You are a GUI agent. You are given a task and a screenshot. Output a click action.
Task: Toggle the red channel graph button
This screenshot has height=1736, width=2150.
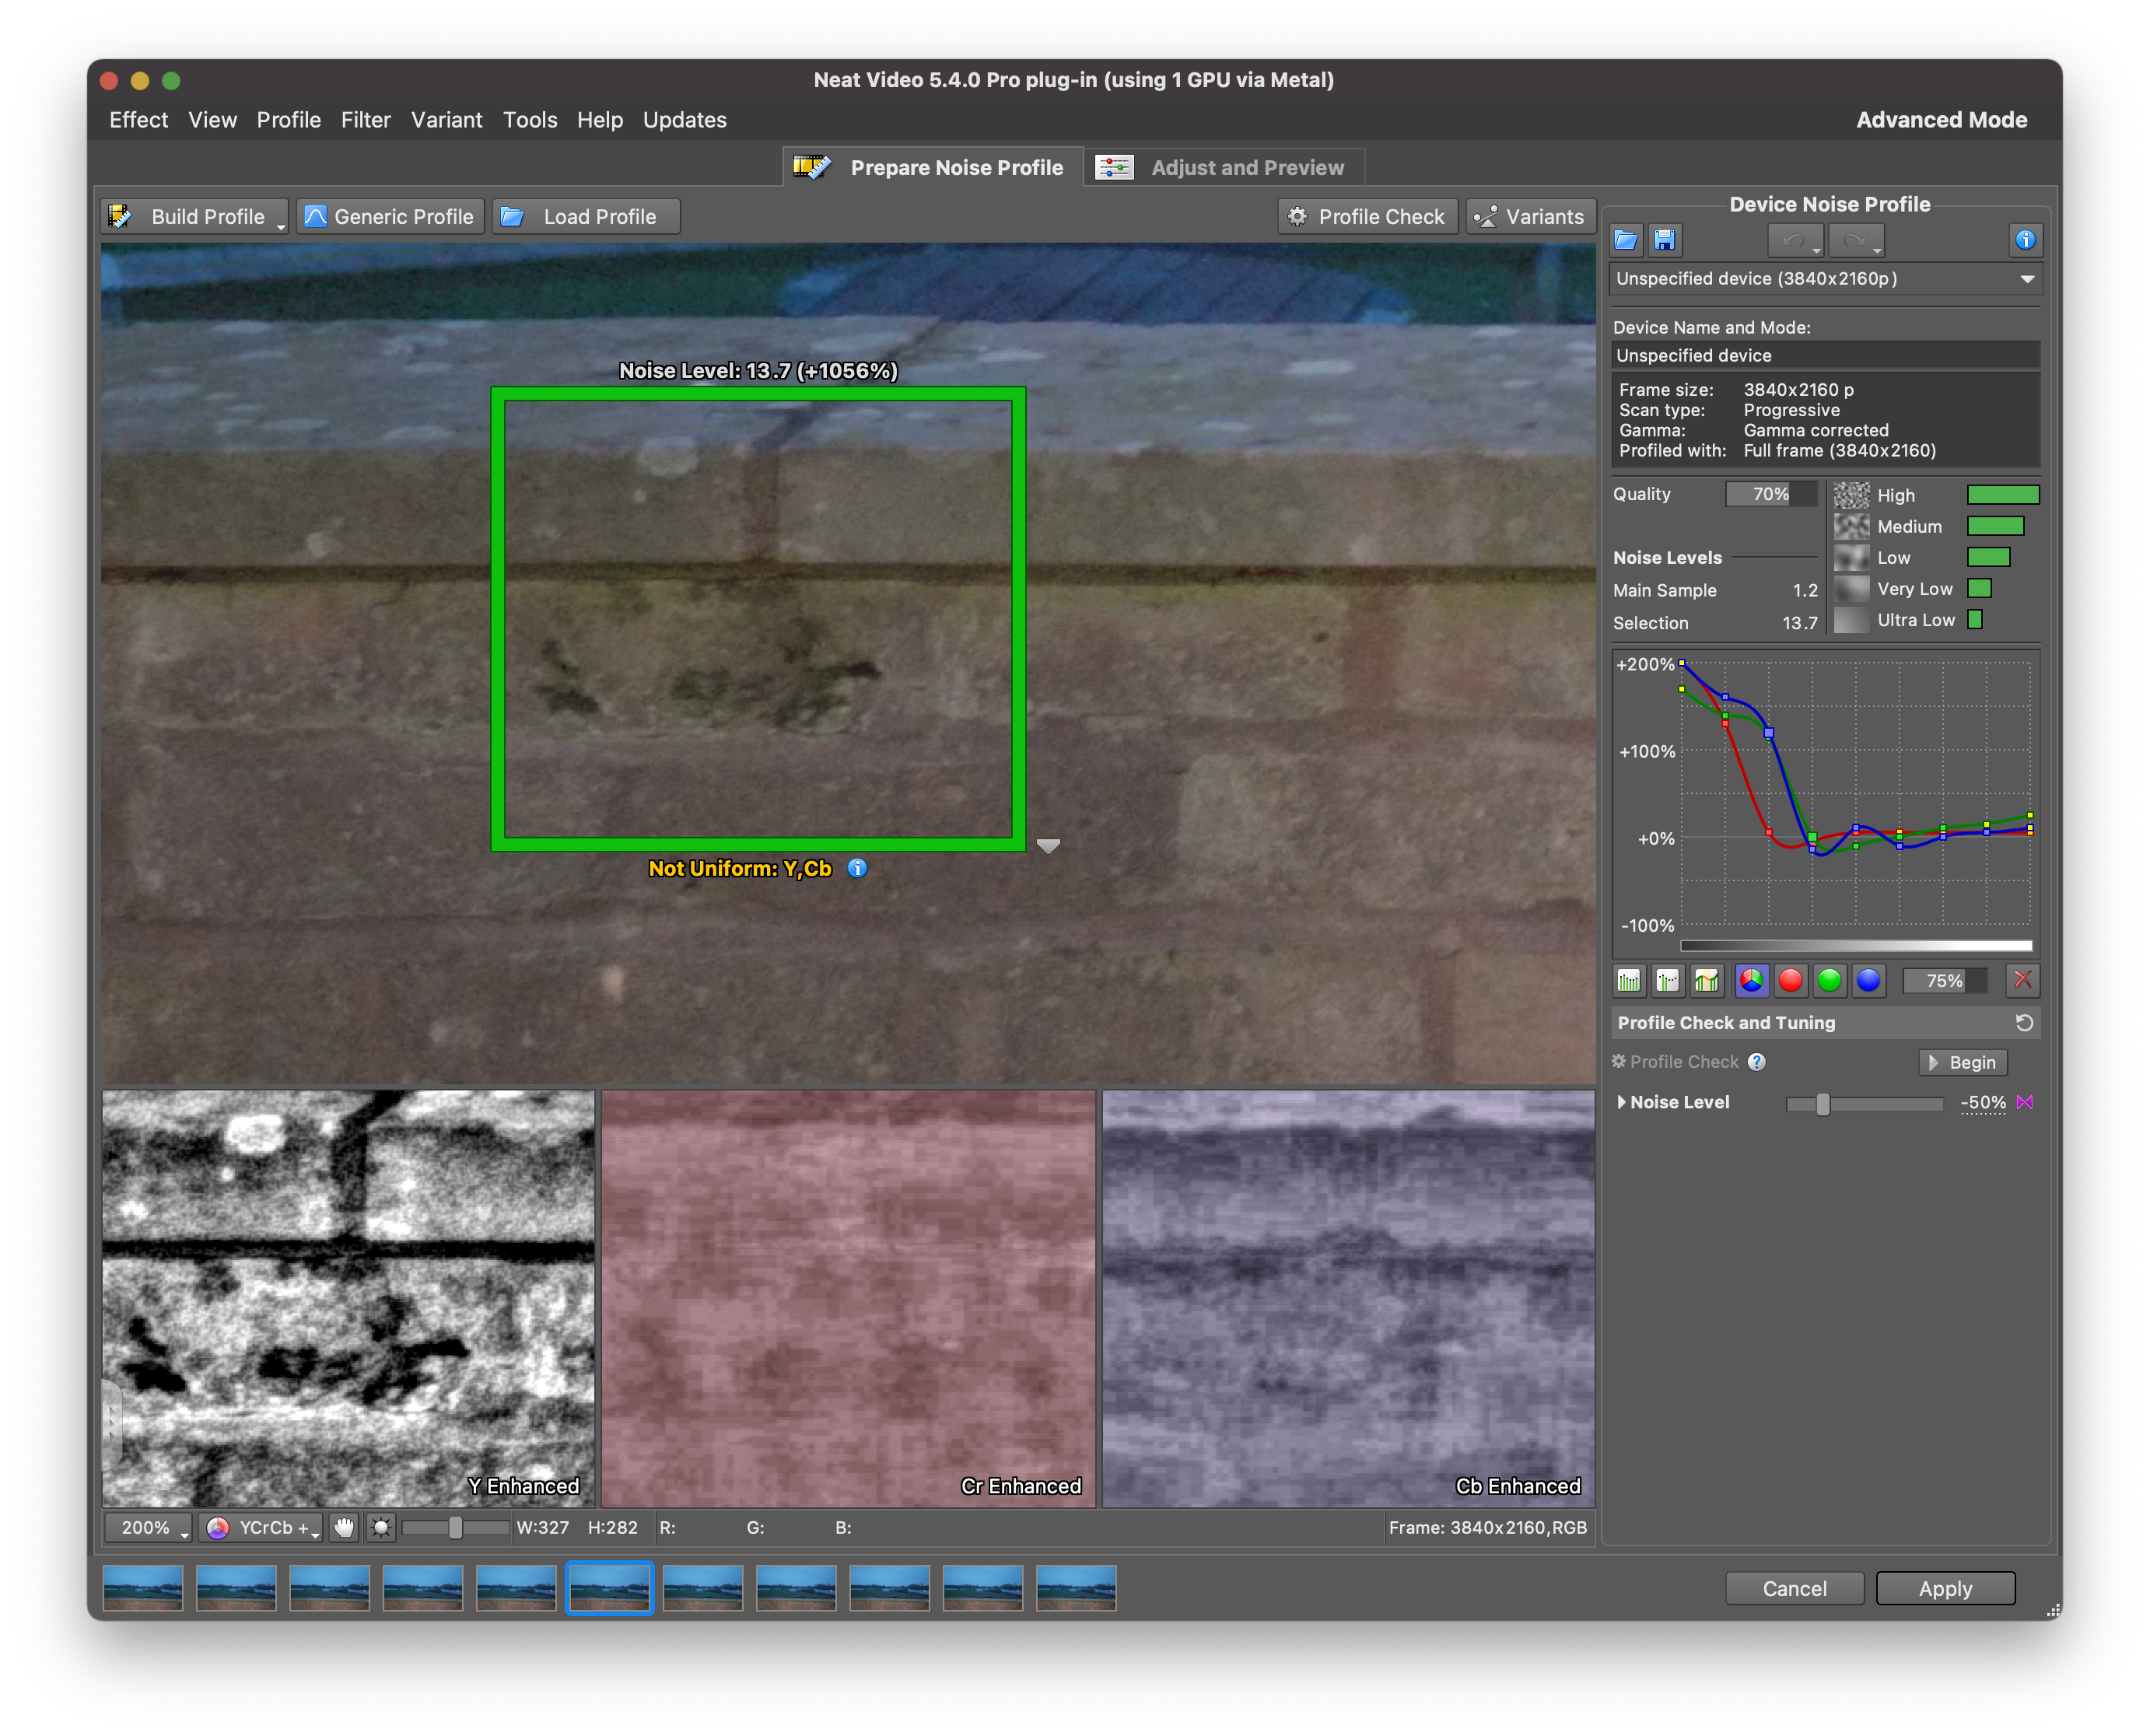1790,980
